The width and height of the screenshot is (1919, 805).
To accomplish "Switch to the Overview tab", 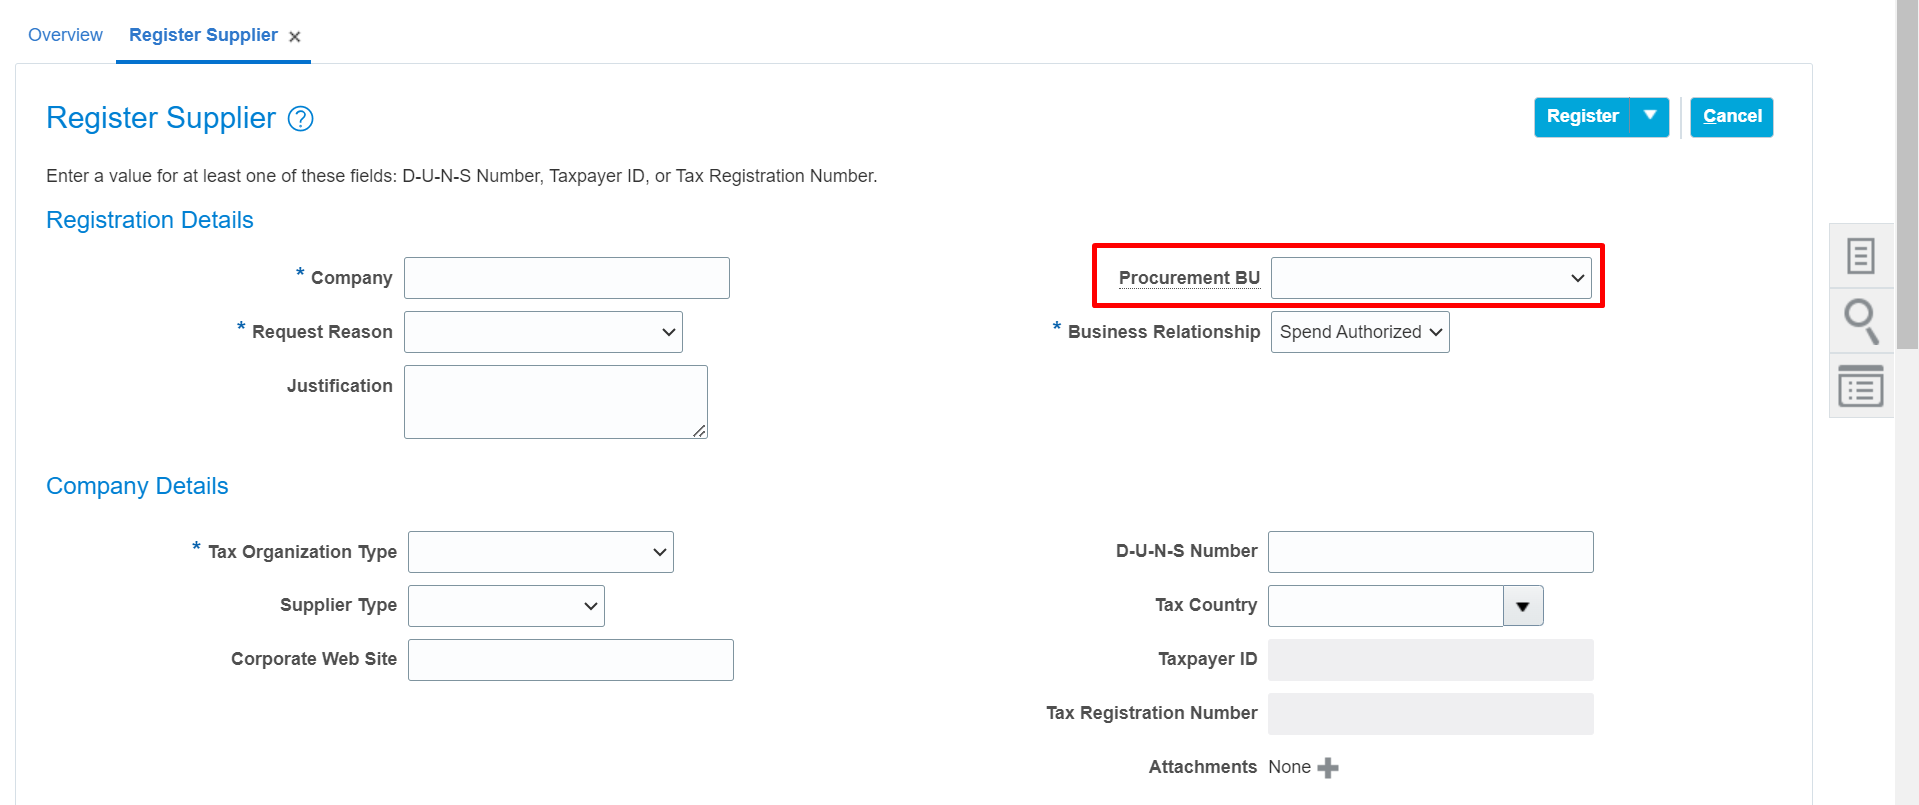I will pyautogui.click(x=65, y=34).
